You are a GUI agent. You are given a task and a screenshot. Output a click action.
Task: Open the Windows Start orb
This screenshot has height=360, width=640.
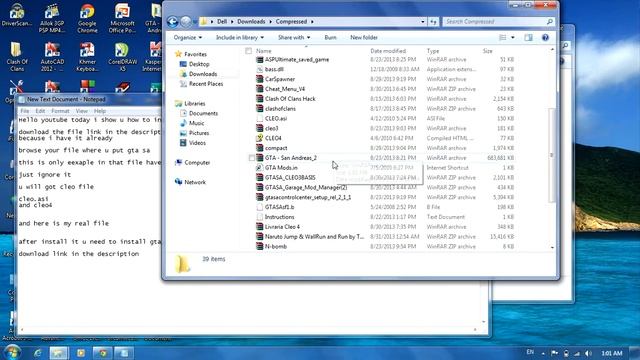pyautogui.click(x=12, y=352)
